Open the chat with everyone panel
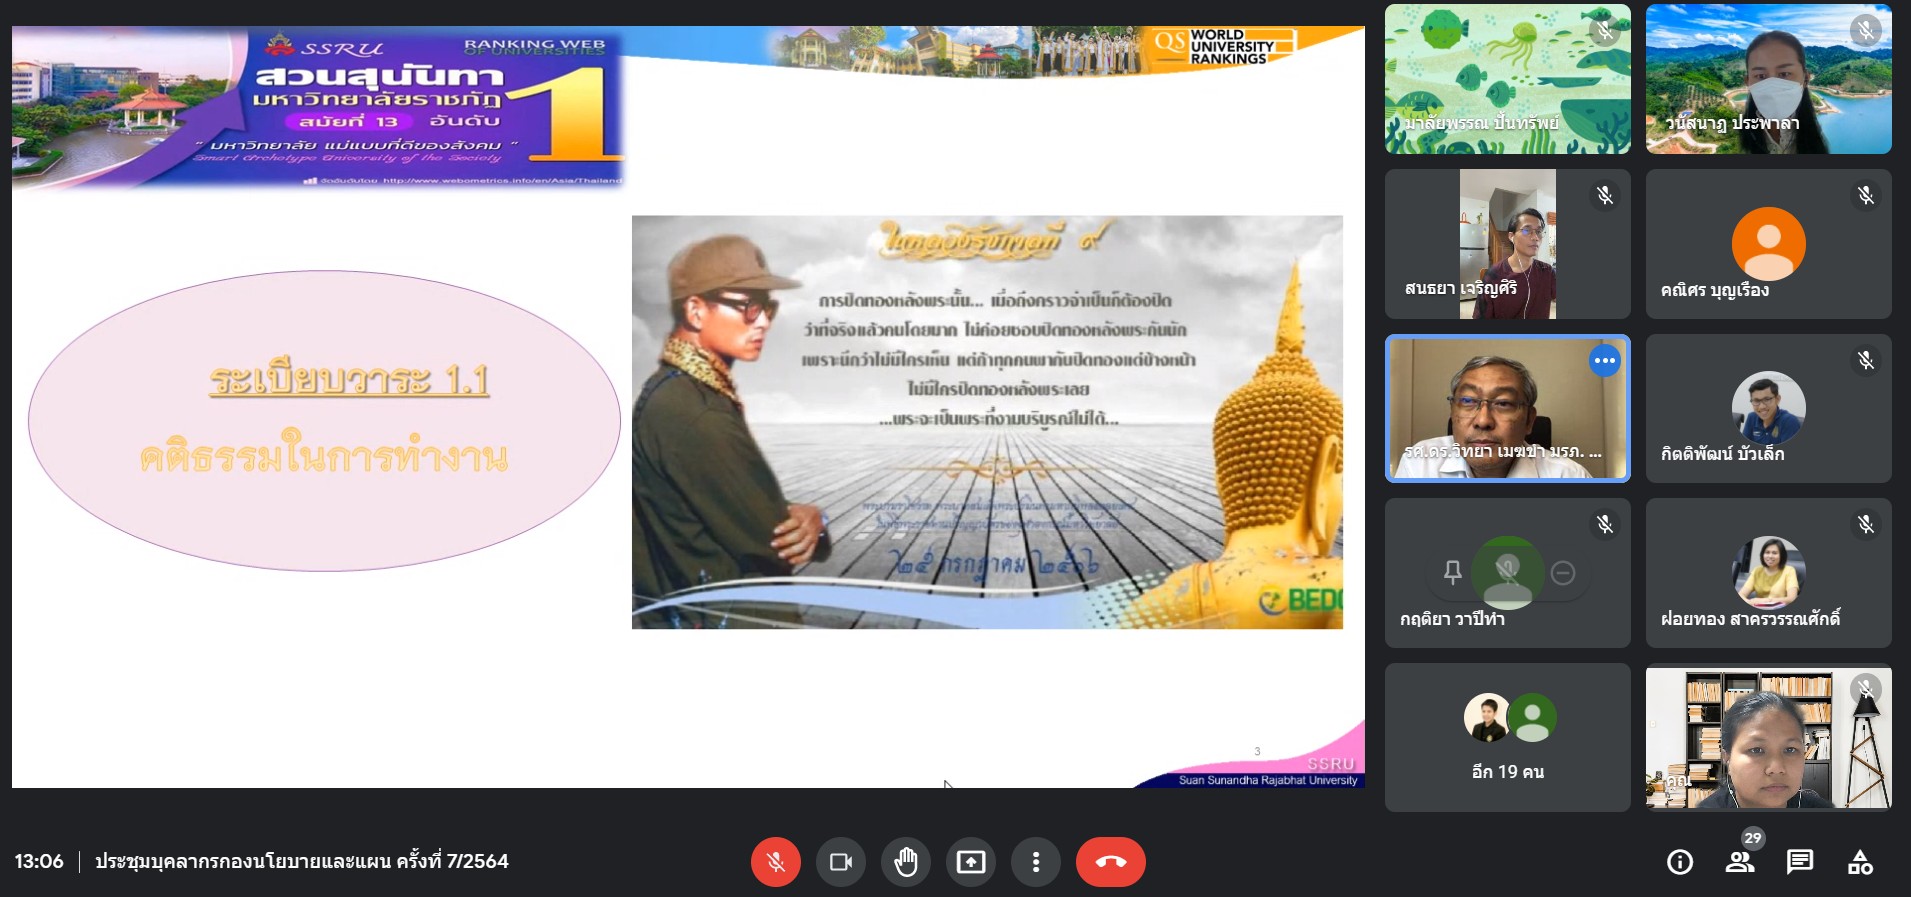The height and width of the screenshot is (897, 1911). click(1800, 862)
